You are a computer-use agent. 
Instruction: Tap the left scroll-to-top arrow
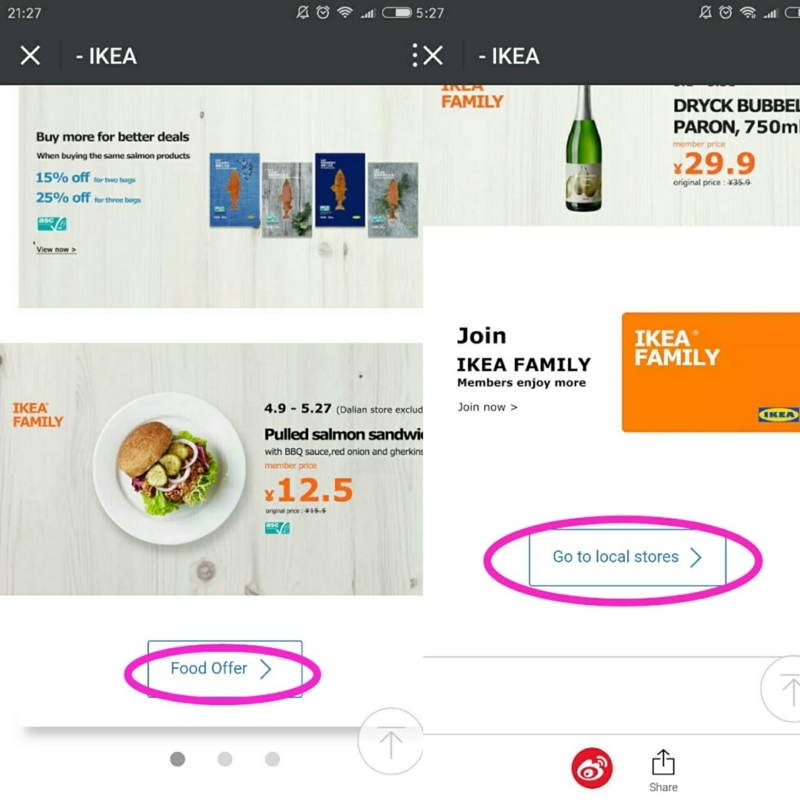(x=391, y=741)
